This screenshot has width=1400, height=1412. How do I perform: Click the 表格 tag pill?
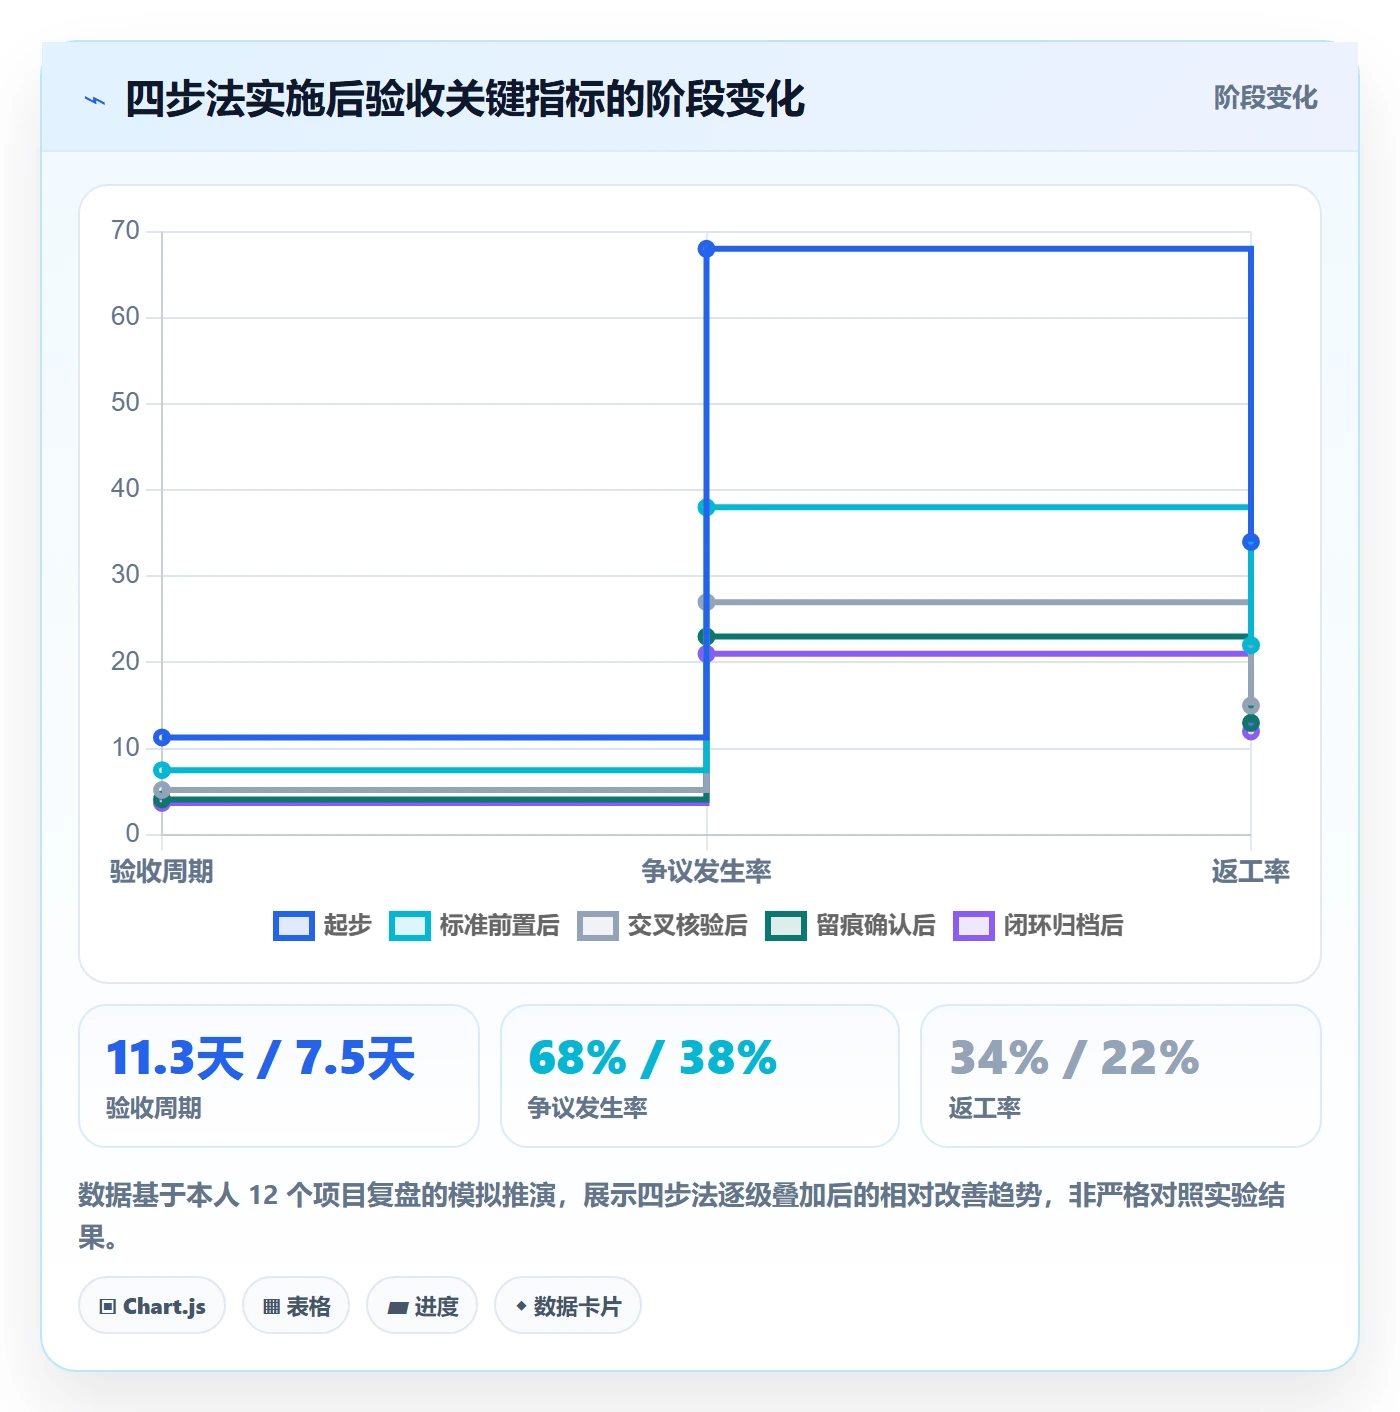tap(296, 1306)
